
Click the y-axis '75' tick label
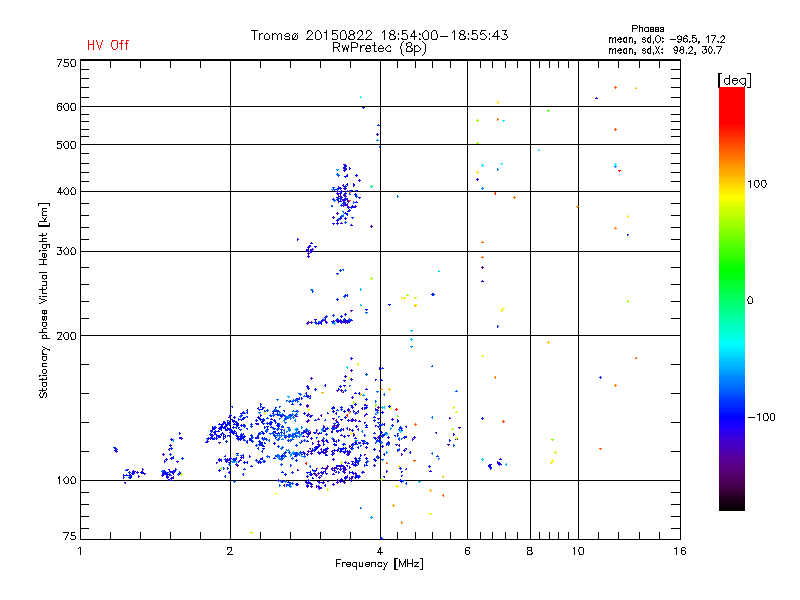[x=70, y=536]
